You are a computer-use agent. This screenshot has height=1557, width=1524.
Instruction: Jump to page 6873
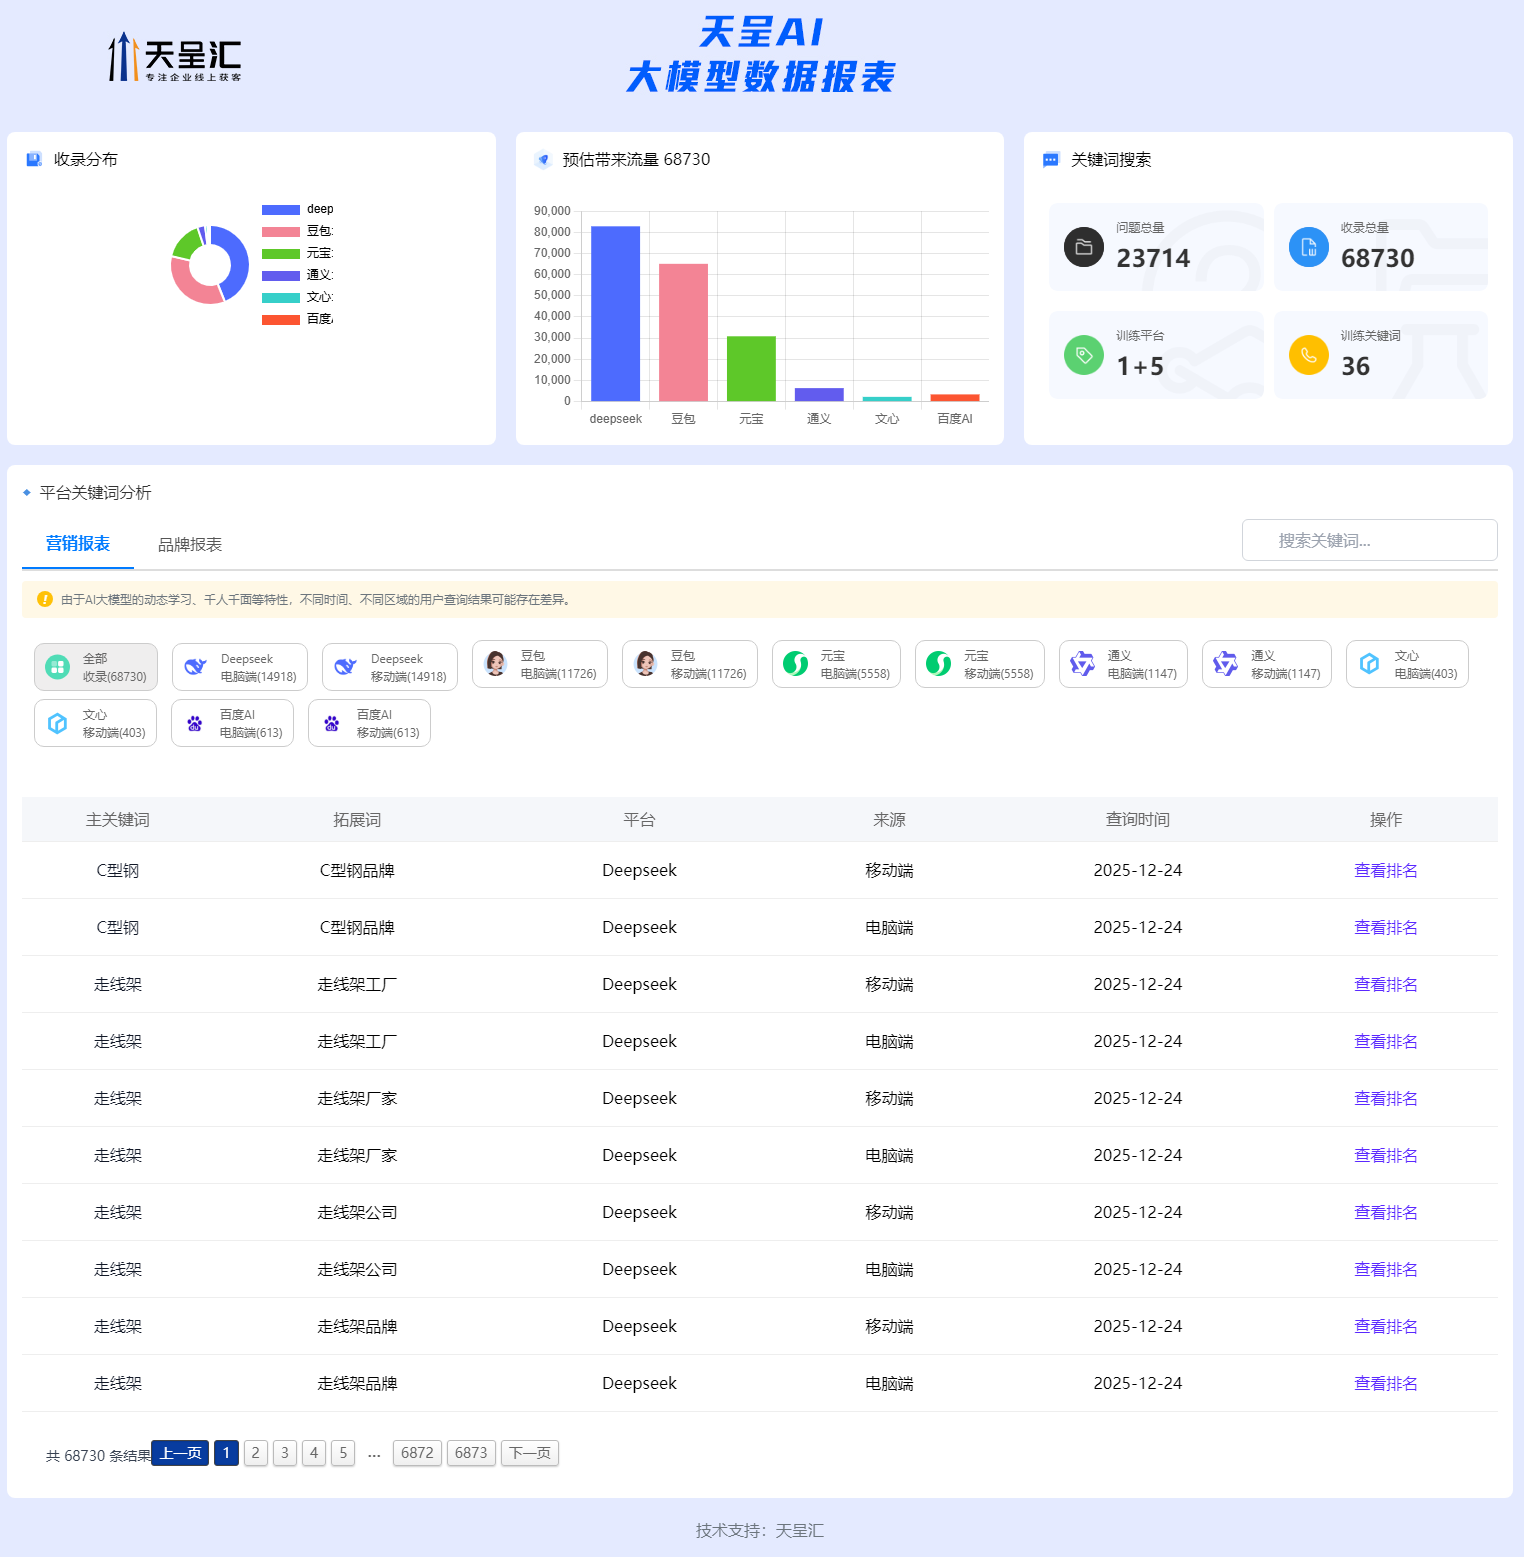click(x=471, y=1453)
